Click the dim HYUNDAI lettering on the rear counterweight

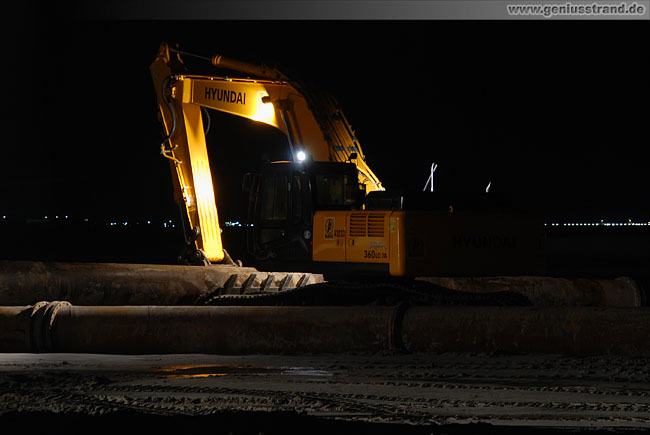(485, 242)
